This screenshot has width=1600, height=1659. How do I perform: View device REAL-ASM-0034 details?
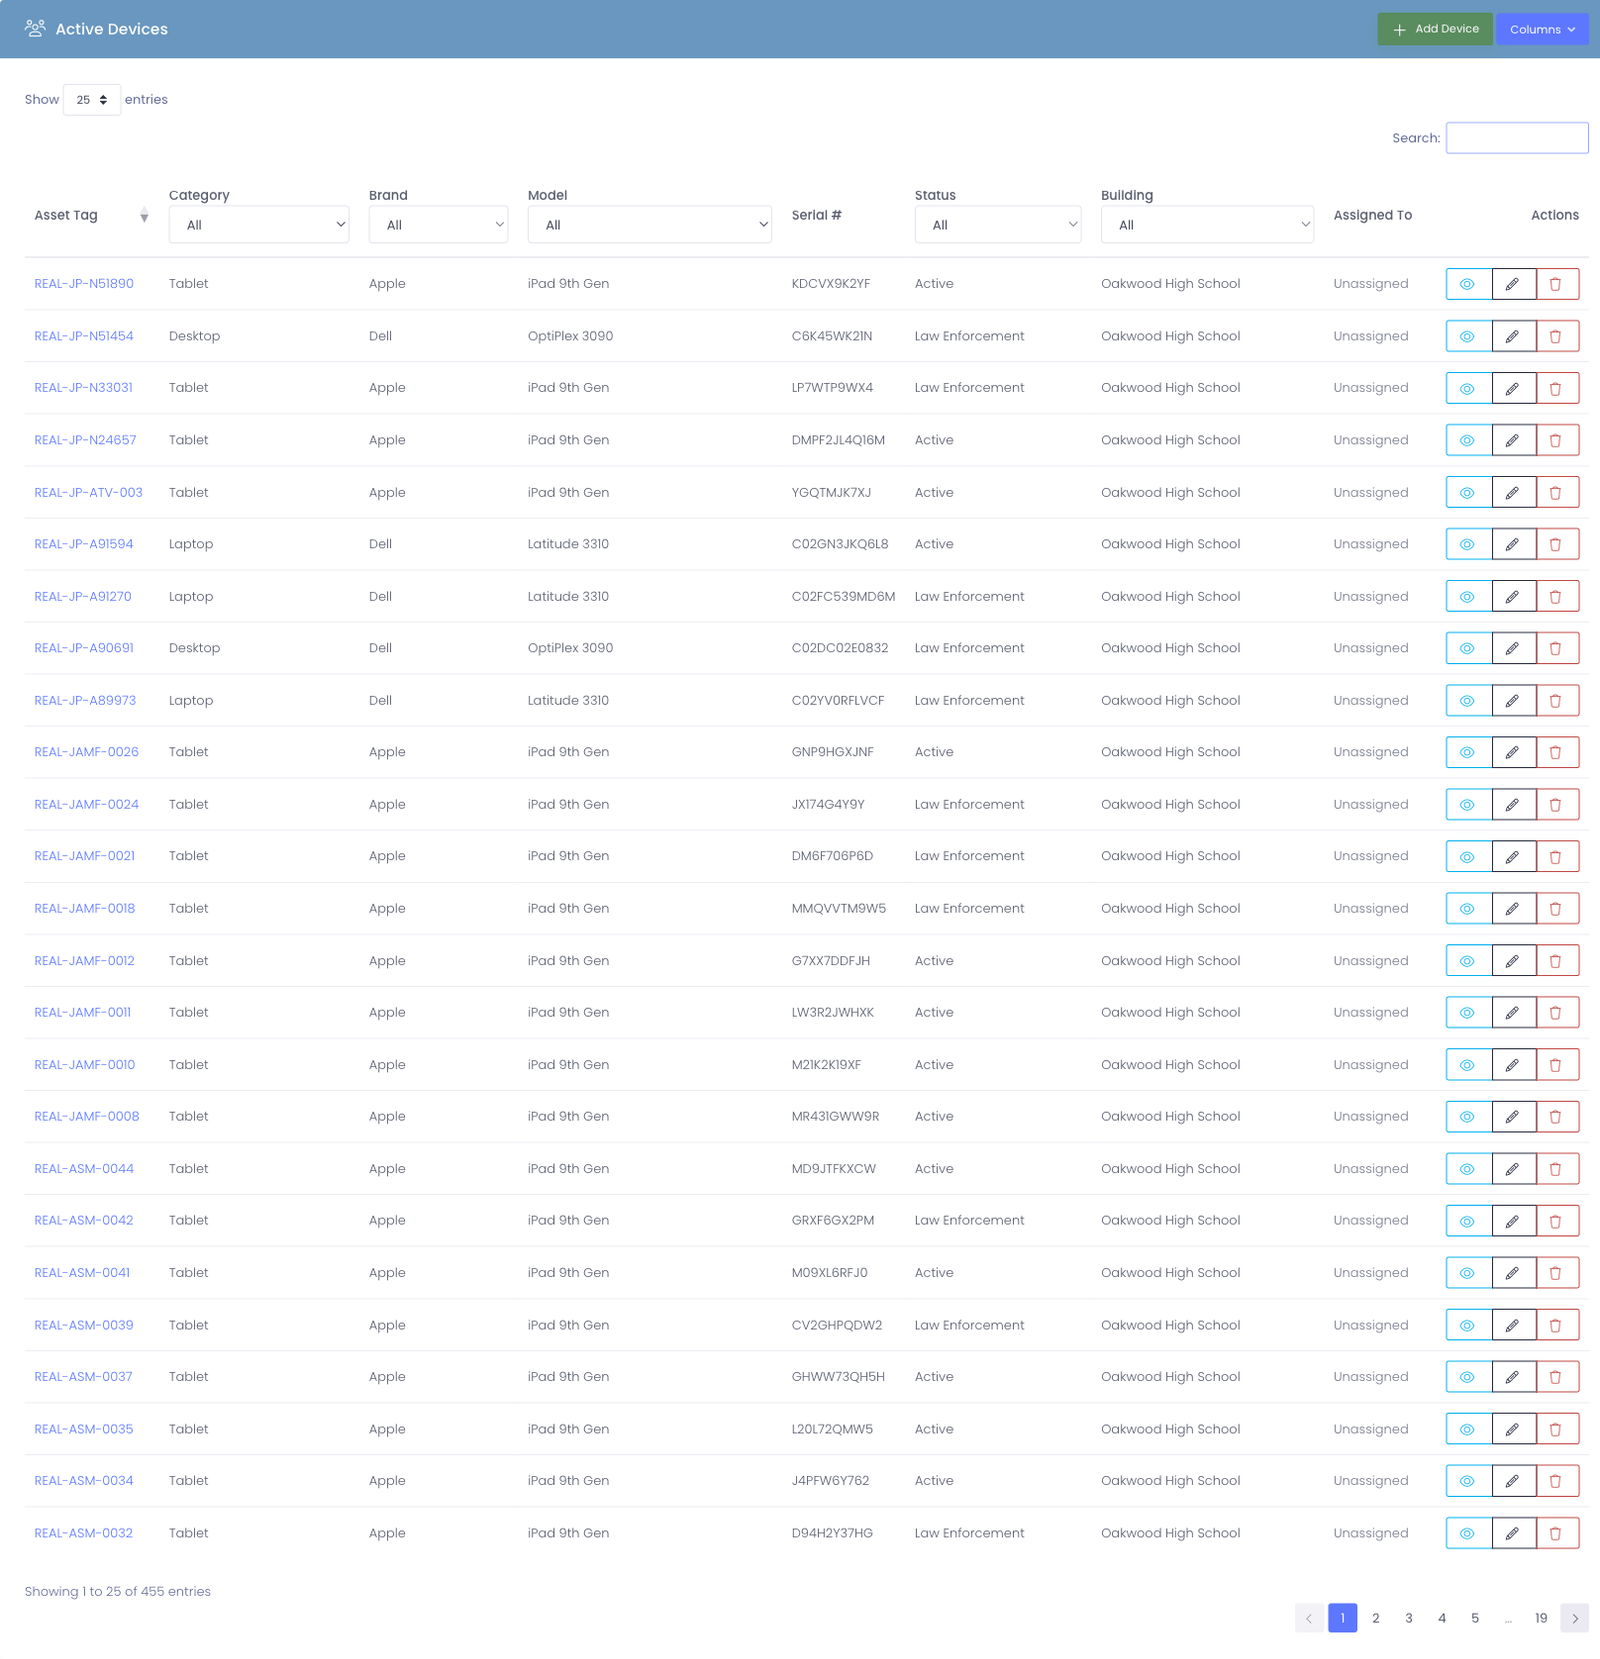[1468, 1481]
